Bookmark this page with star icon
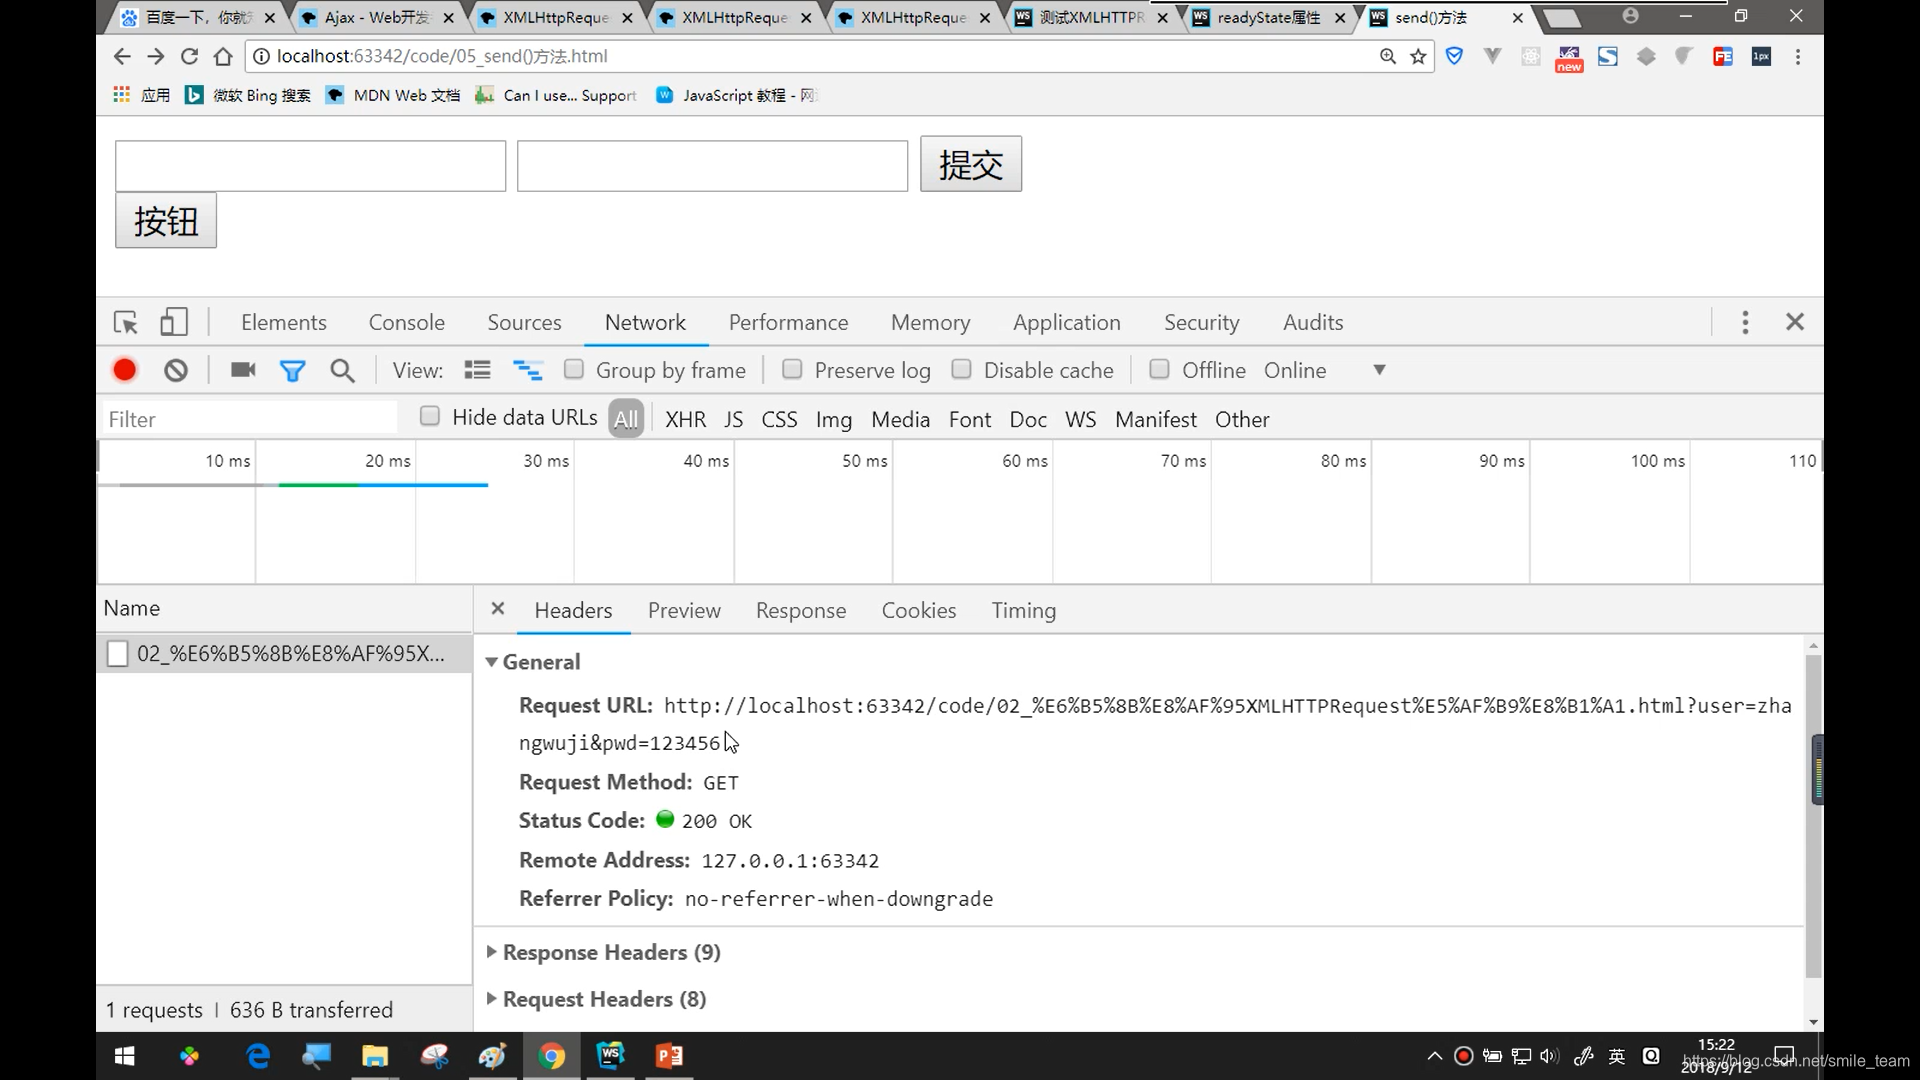The height and width of the screenshot is (1080, 1920). [1418, 57]
